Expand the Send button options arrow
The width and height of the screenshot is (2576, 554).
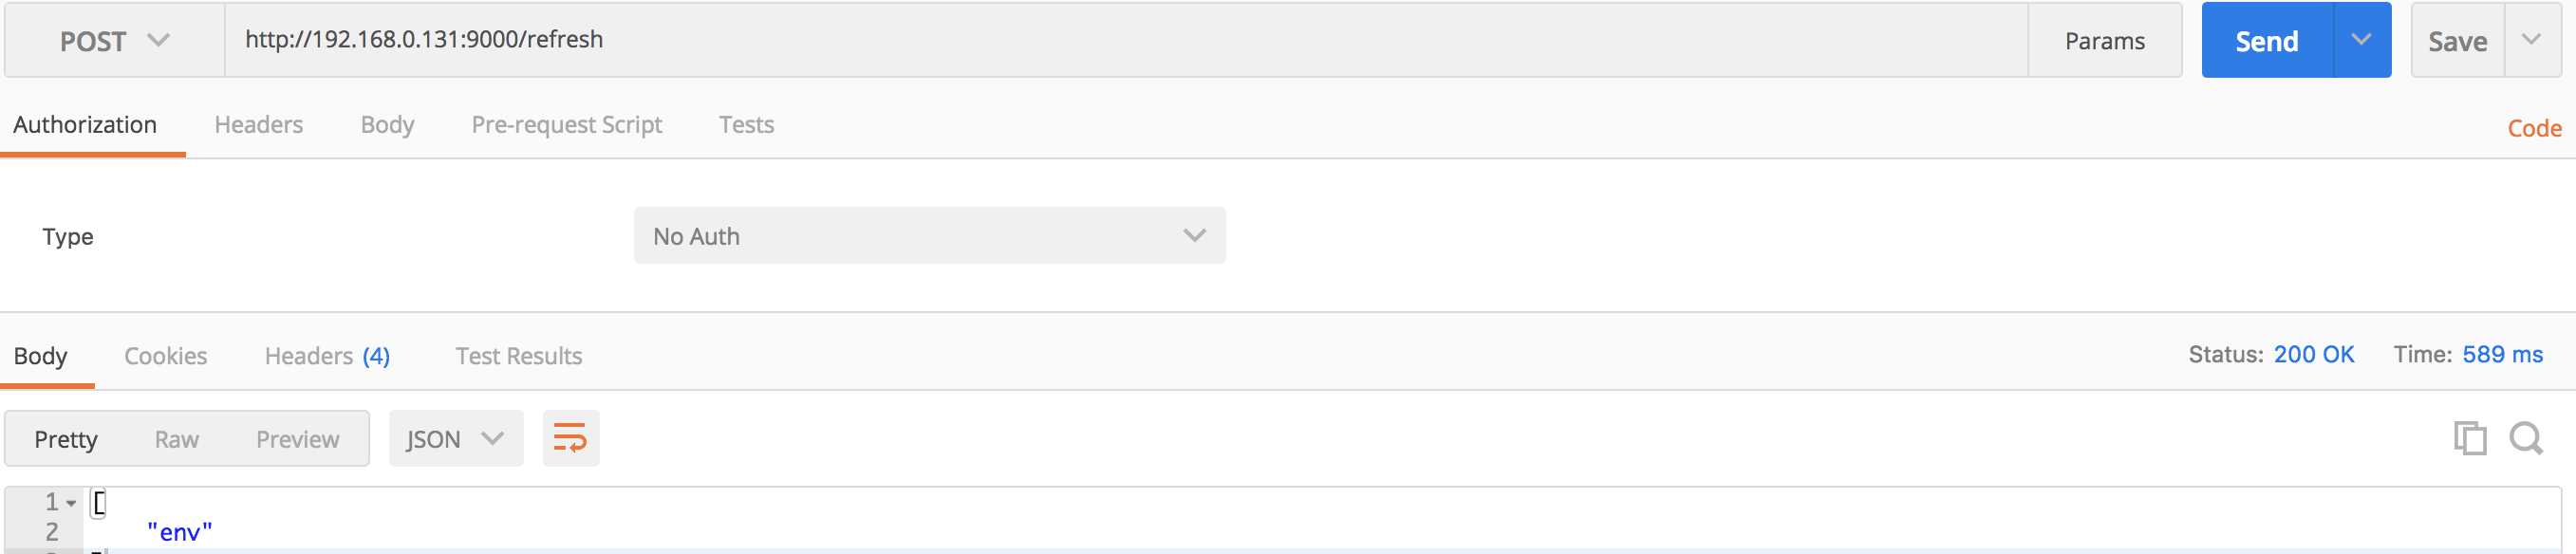pyautogui.click(x=2361, y=40)
